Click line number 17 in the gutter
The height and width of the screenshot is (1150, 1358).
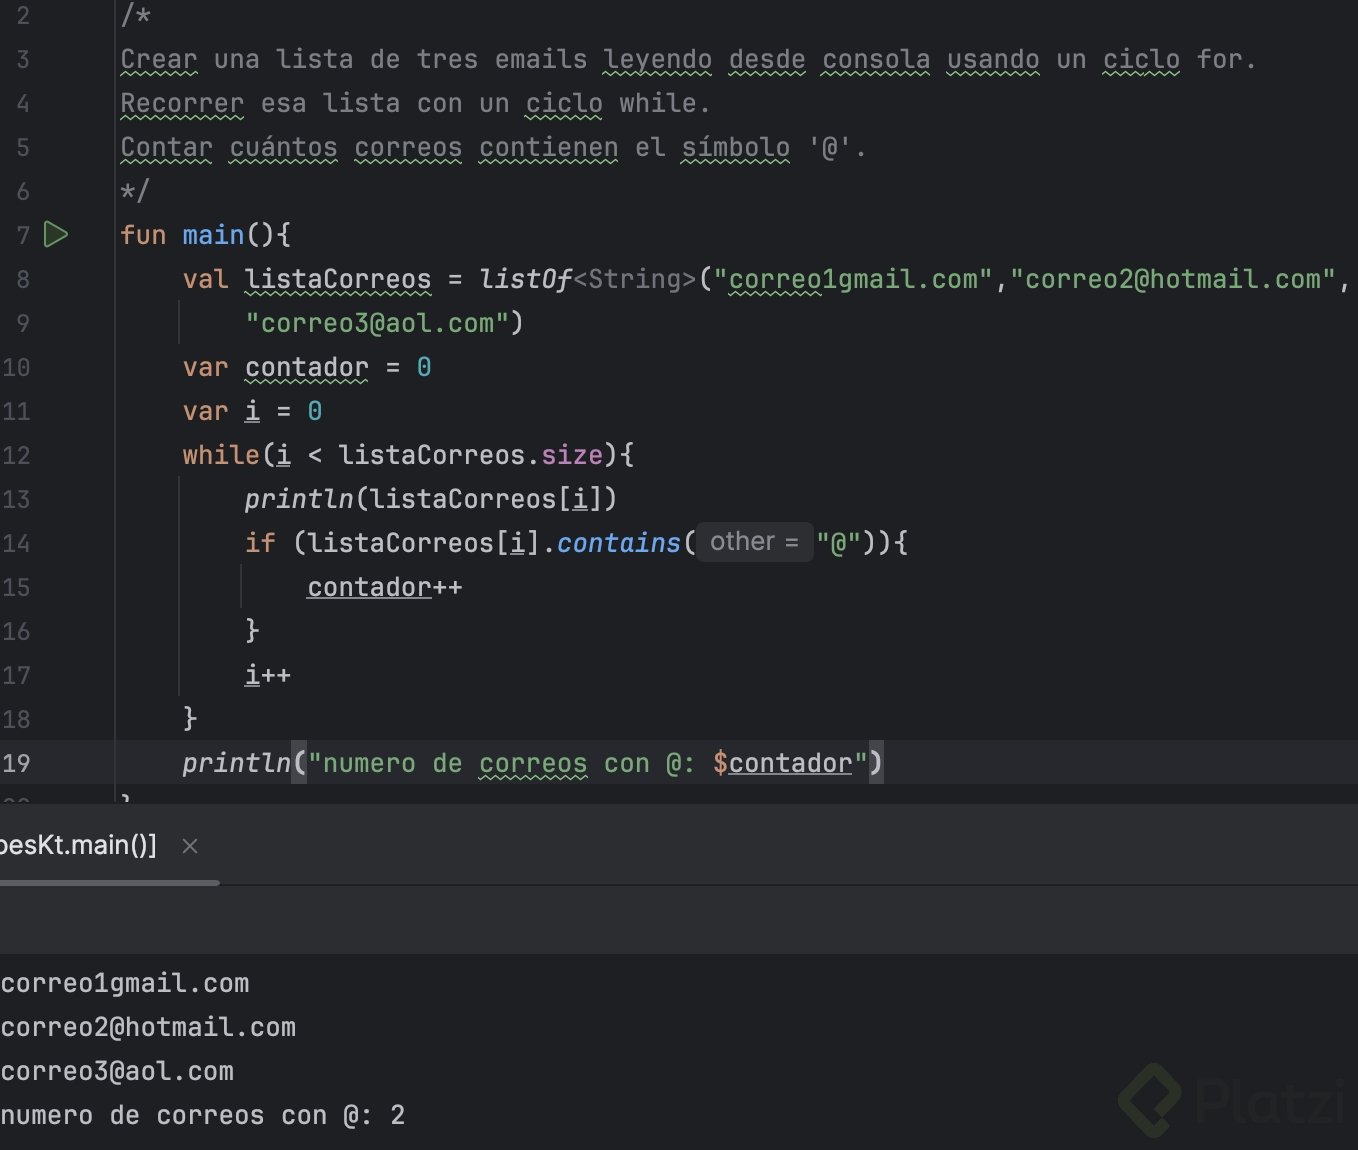coord(16,675)
